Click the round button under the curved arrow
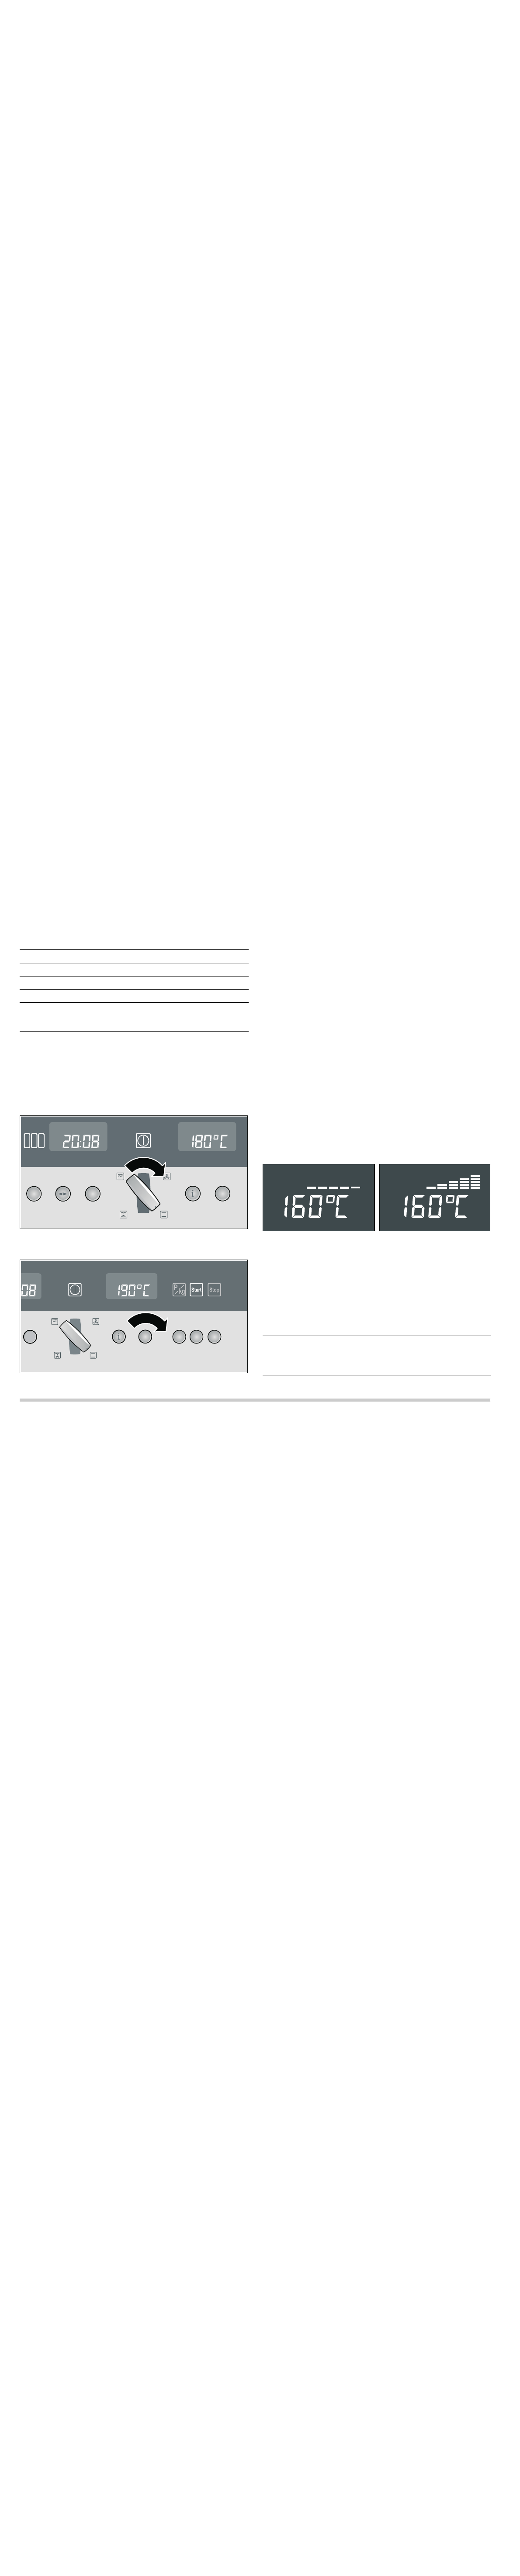Viewport: 520px width, 2576px height. pyautogui.click(x=146, y=1337)
